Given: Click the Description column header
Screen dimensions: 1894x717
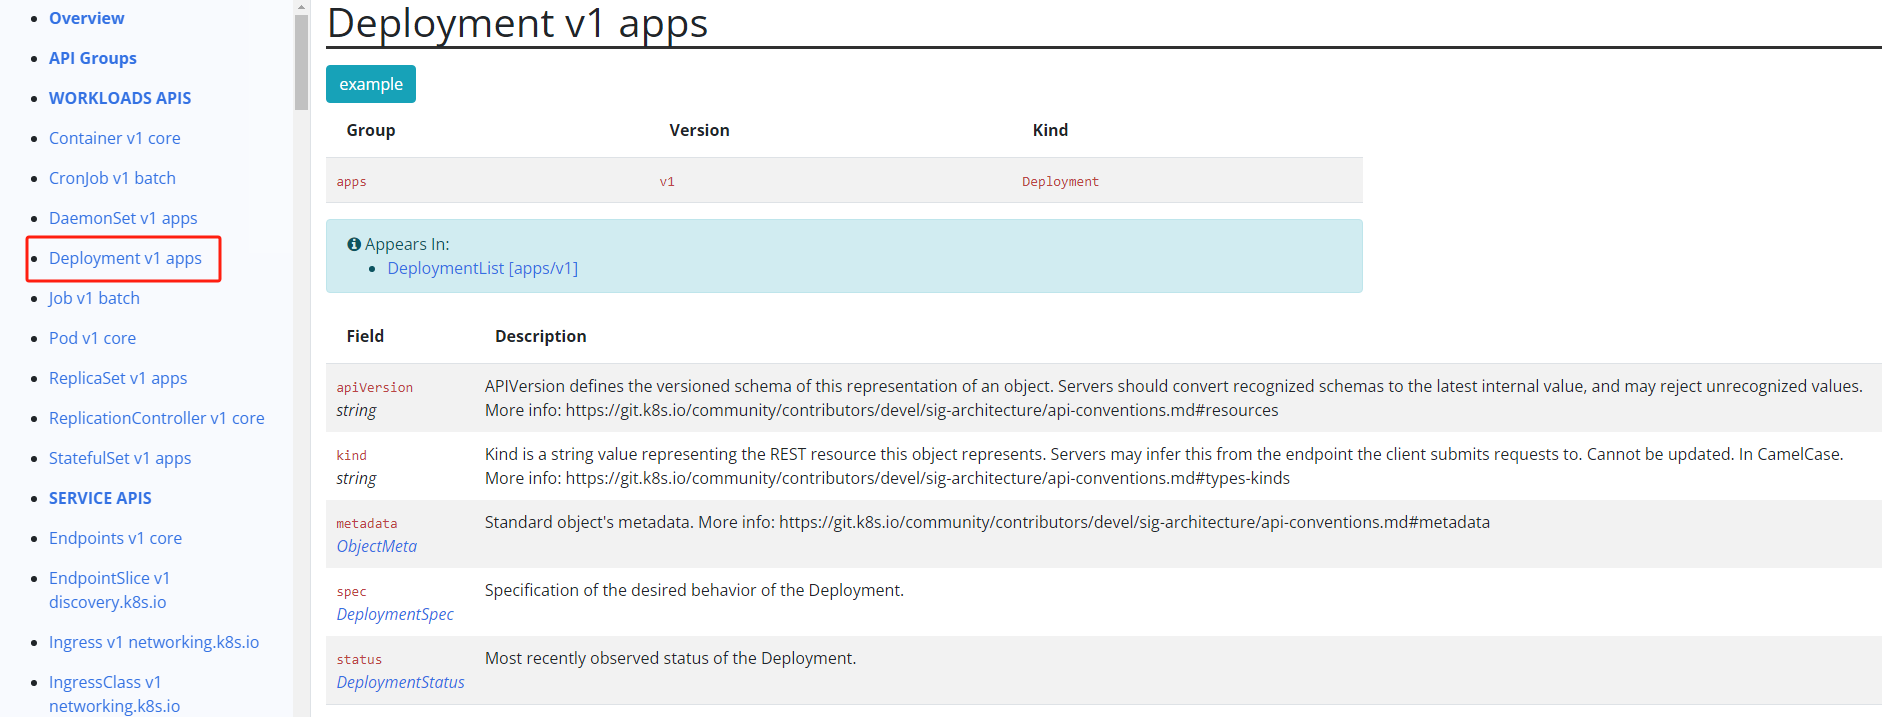Looking at the screenshot, I should (x=540, y=336).
